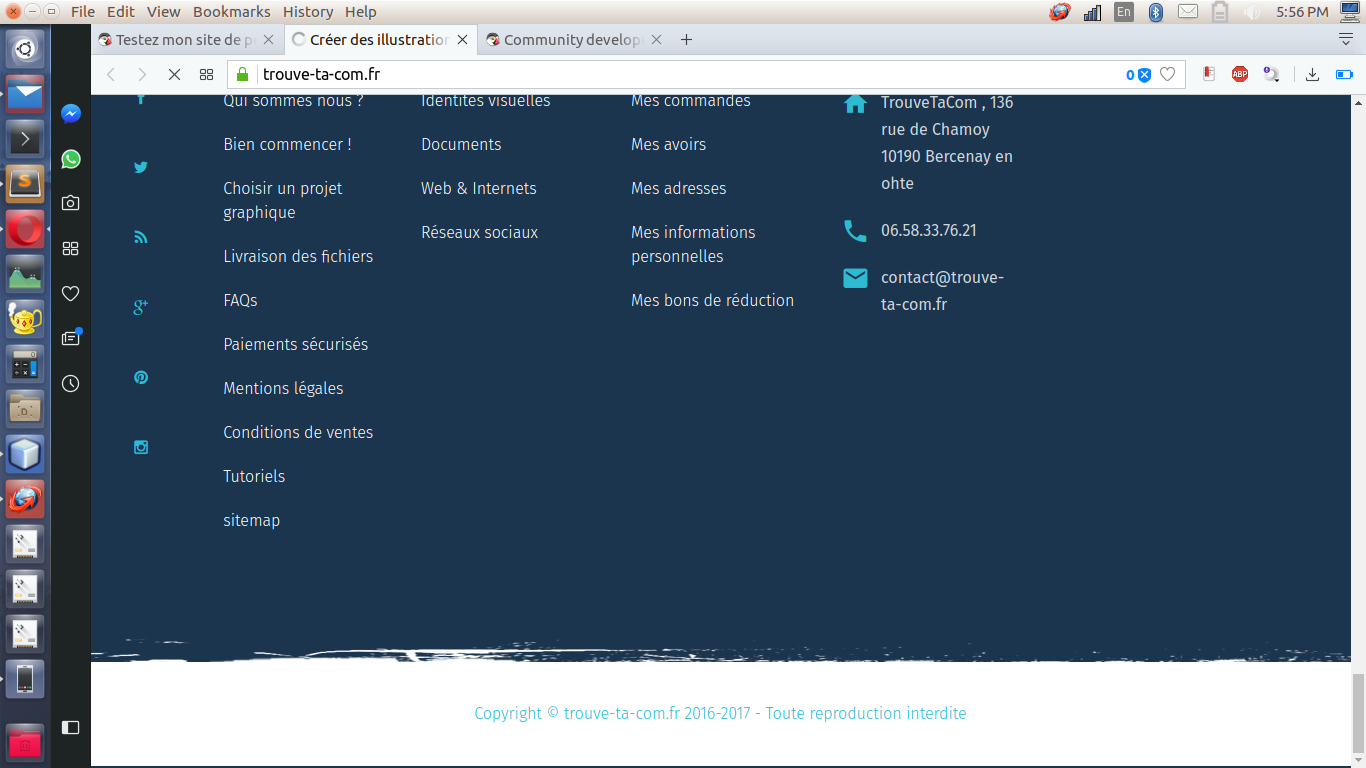The image size is (1366, 768).
Task: Open the Conditions de ventes link
Action: (x=298, y=432)
